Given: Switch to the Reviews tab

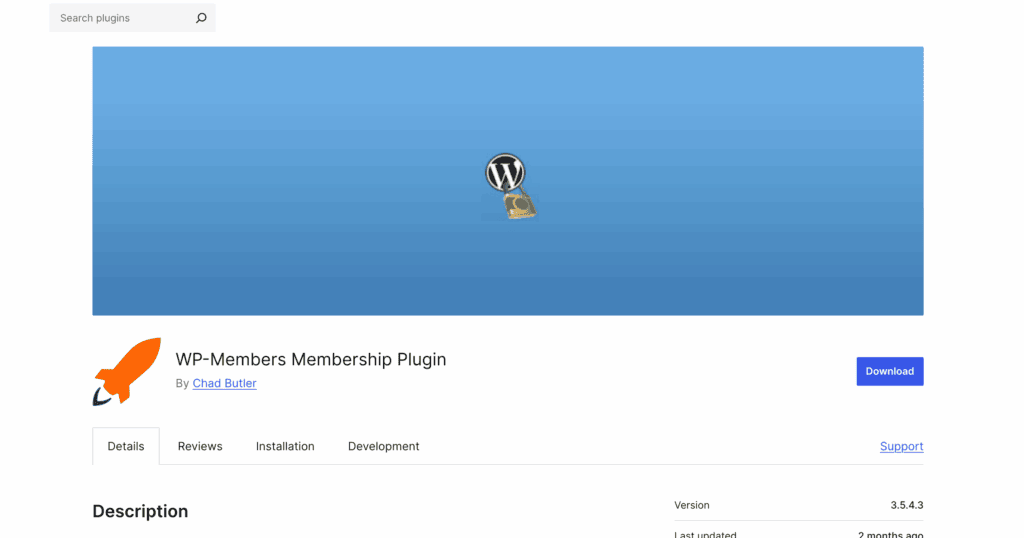Looking at the screenshot, I should click(200, 447).
